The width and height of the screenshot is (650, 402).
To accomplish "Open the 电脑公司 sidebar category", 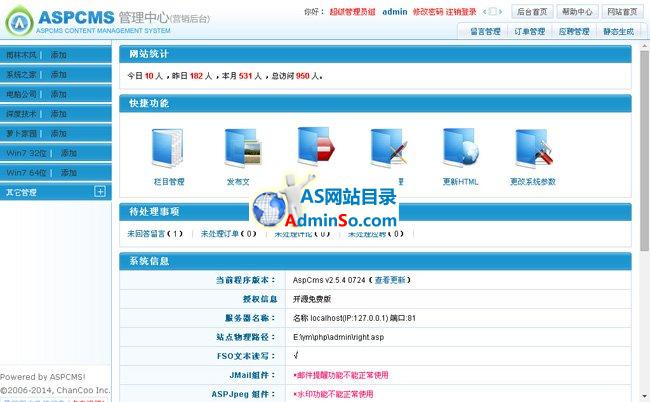I will [x=22, y=94].
